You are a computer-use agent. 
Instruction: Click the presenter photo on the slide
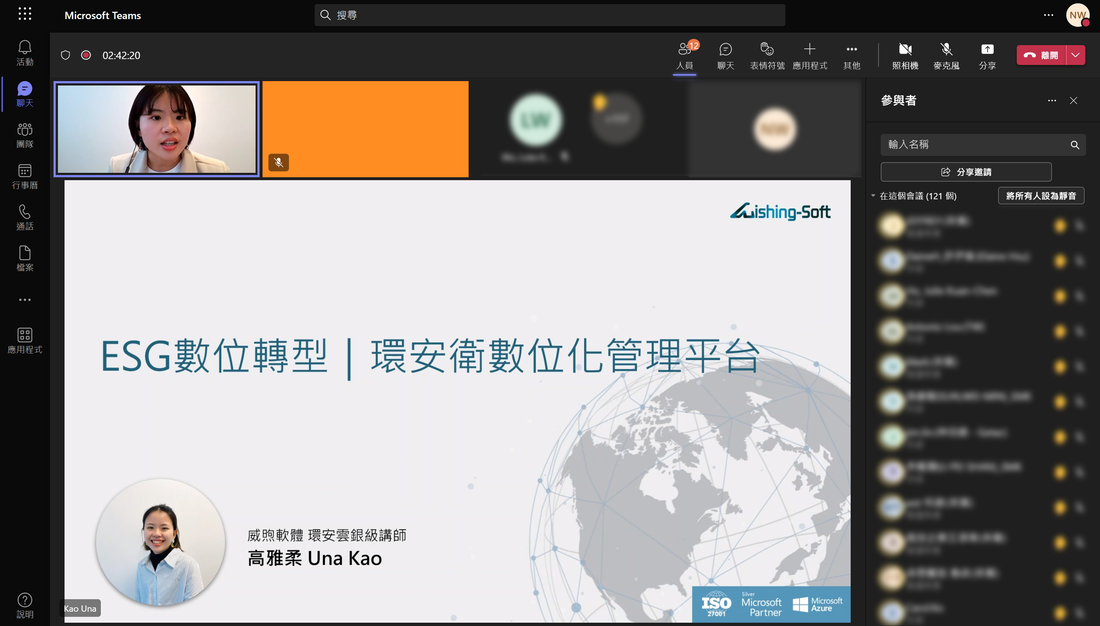click(161, 542)
